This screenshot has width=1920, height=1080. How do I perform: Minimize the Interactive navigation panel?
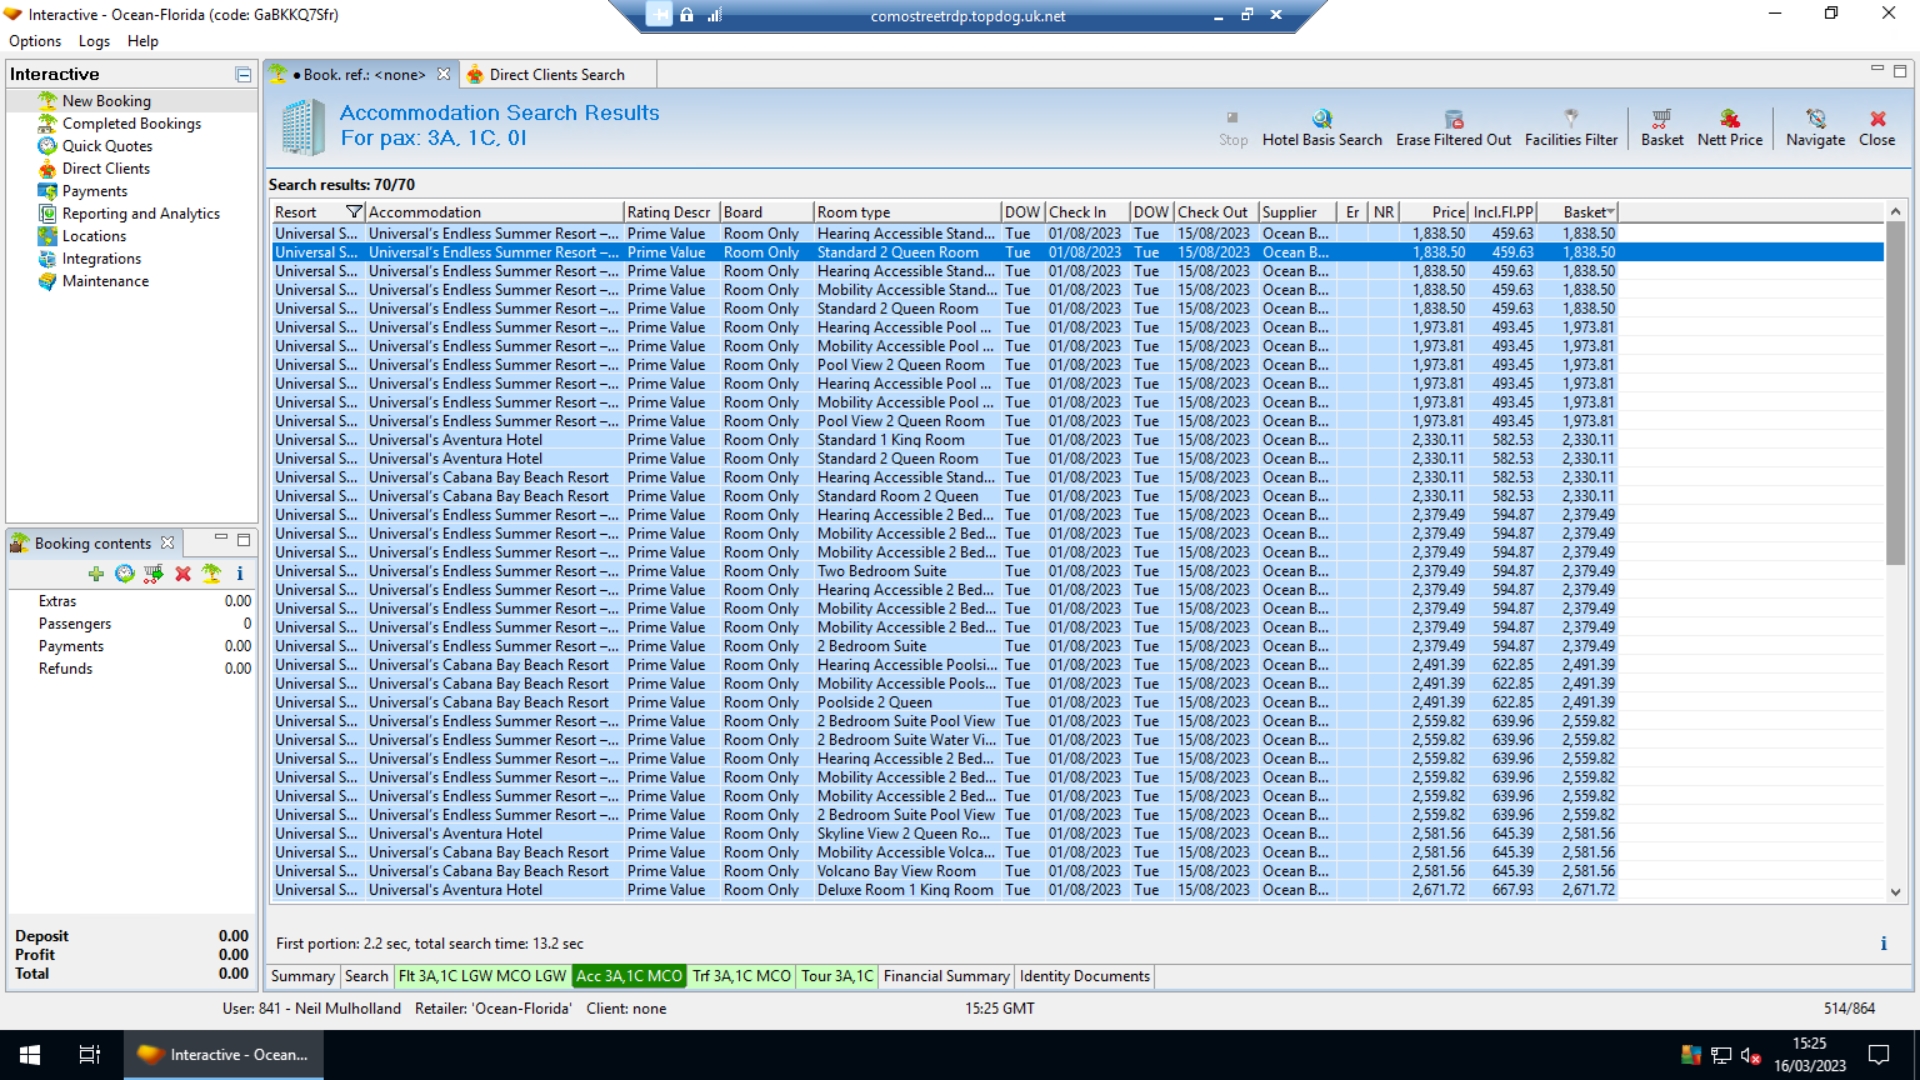pos(243,74)
